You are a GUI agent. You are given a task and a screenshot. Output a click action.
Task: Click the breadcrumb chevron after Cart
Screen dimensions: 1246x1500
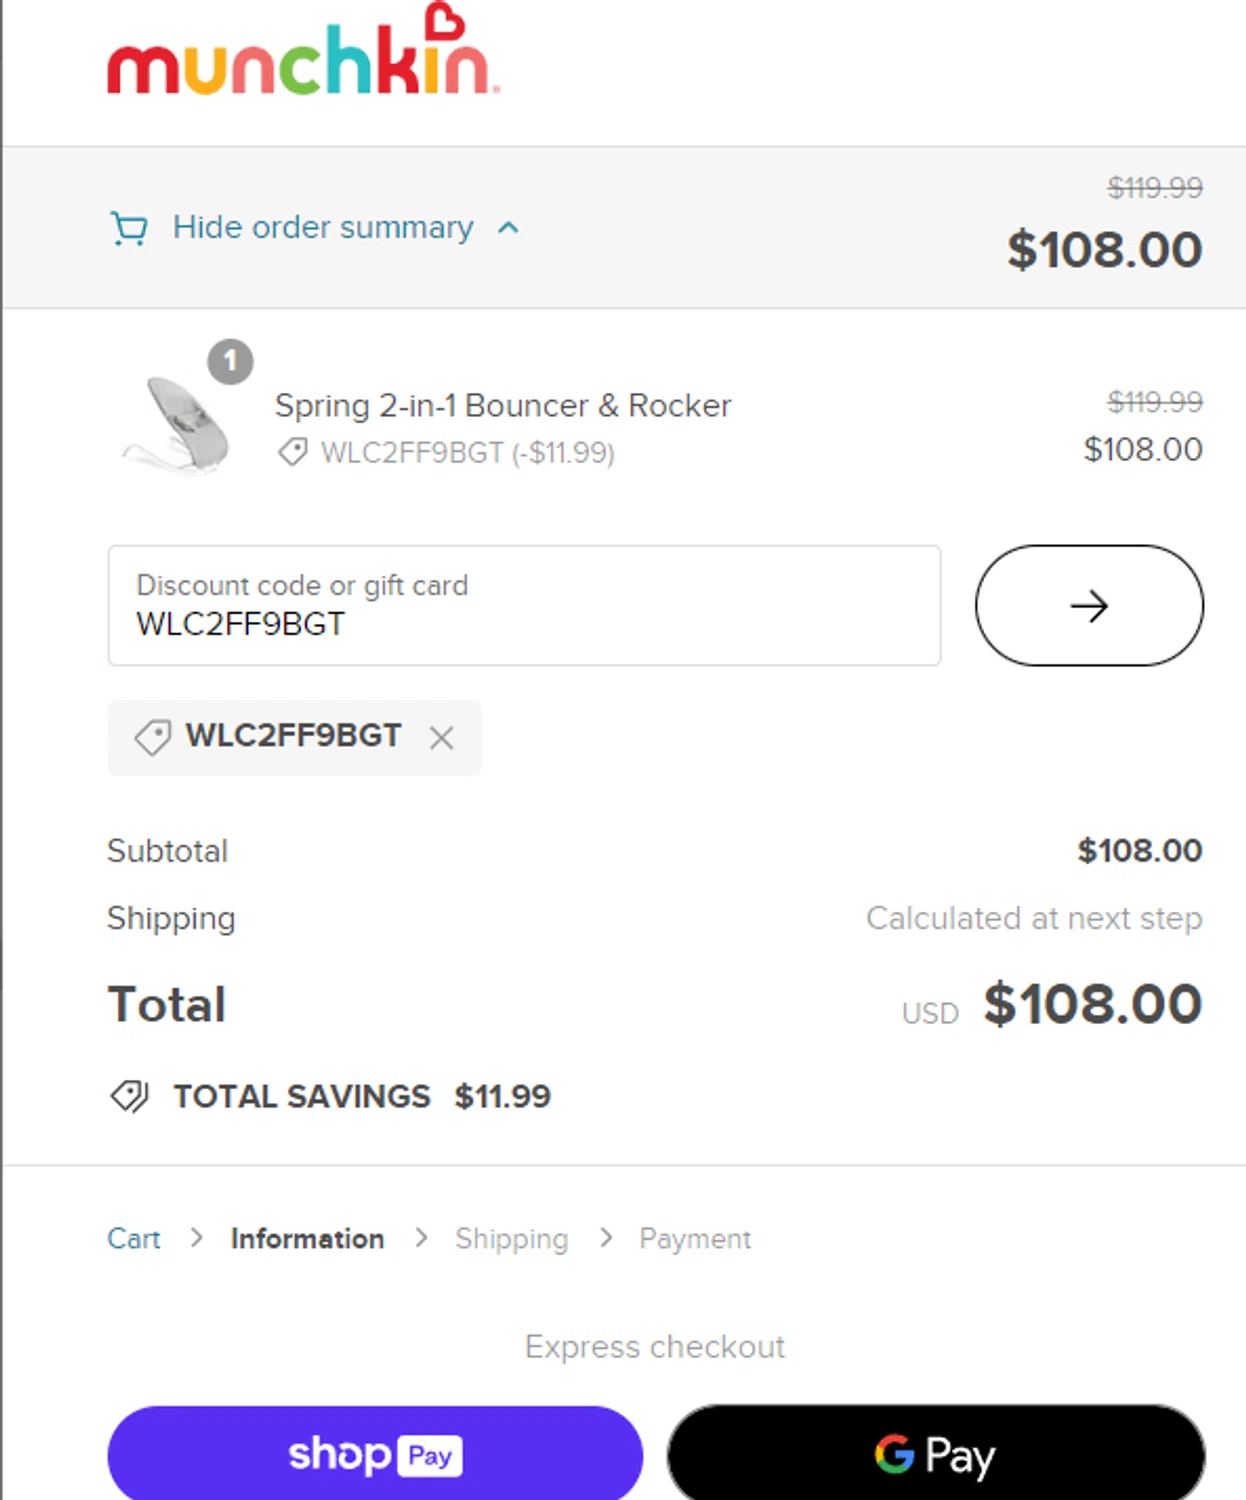(196, 1238)
